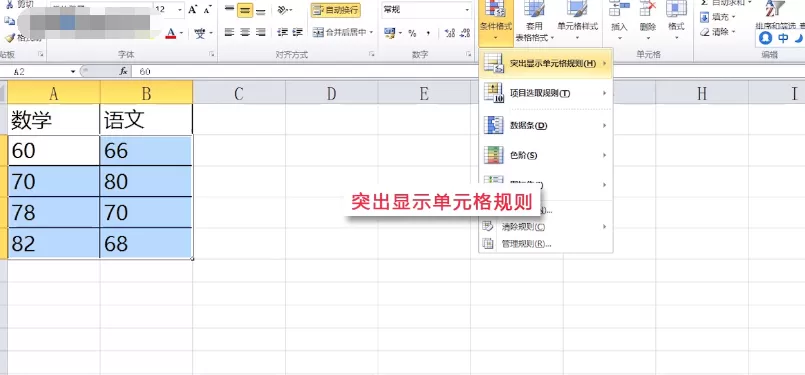
Task: Select column A header
Action: pos(54,93)
